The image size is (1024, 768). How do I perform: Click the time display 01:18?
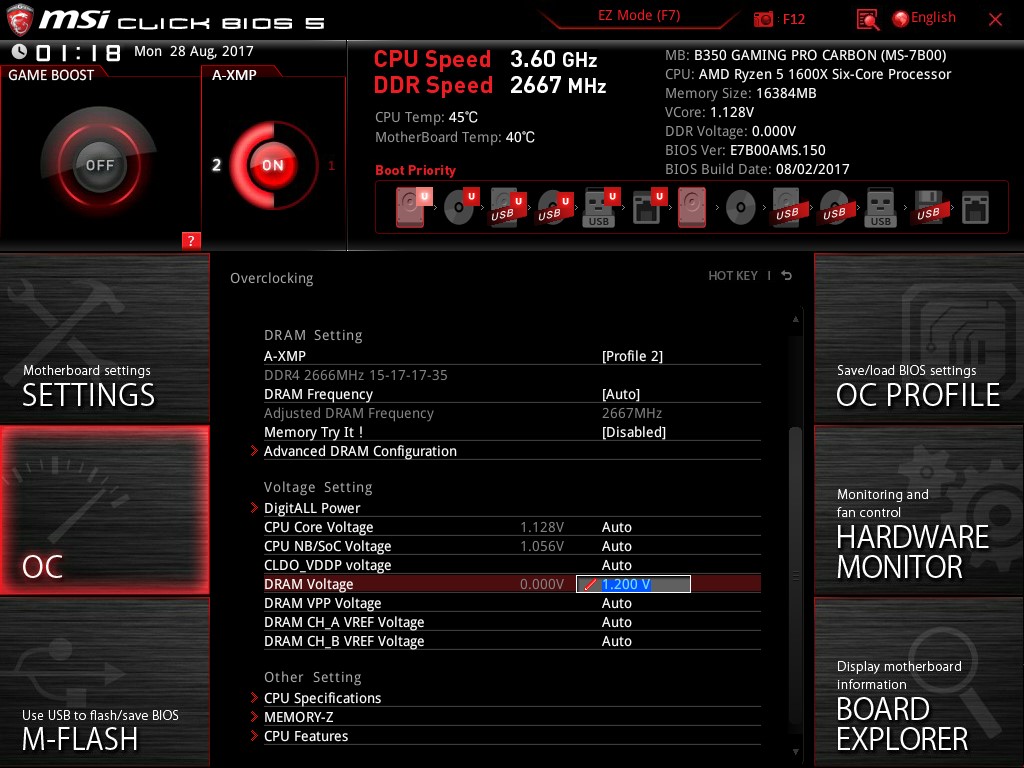click(x=78, y=52)
